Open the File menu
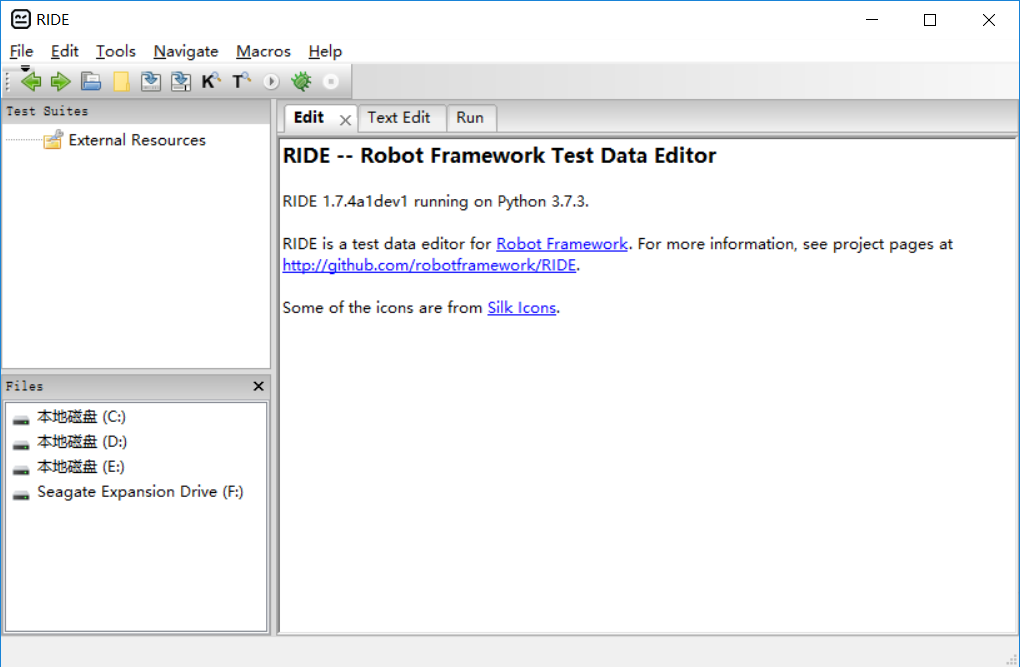1020x667 pixels. click(21, 51)
